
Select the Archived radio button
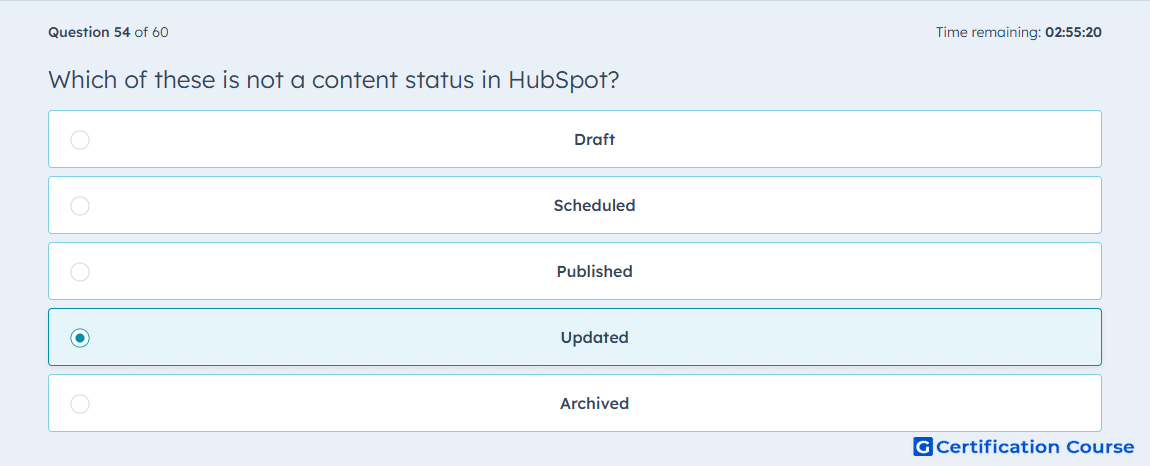pos(80,404)
